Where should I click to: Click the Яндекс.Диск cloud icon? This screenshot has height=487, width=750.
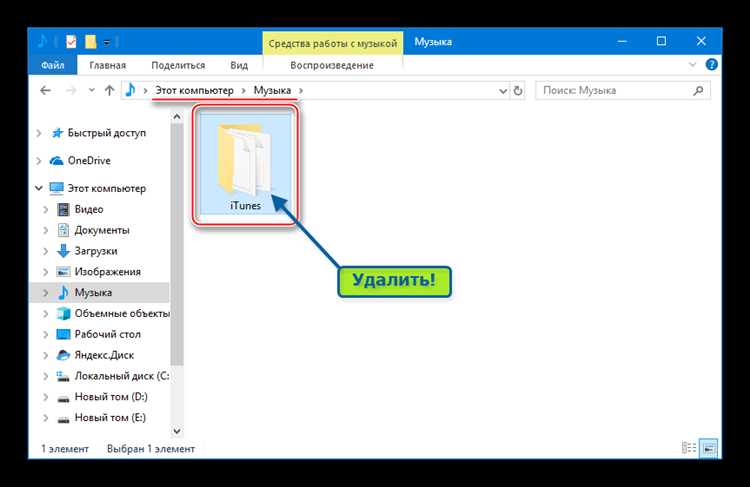63,355
